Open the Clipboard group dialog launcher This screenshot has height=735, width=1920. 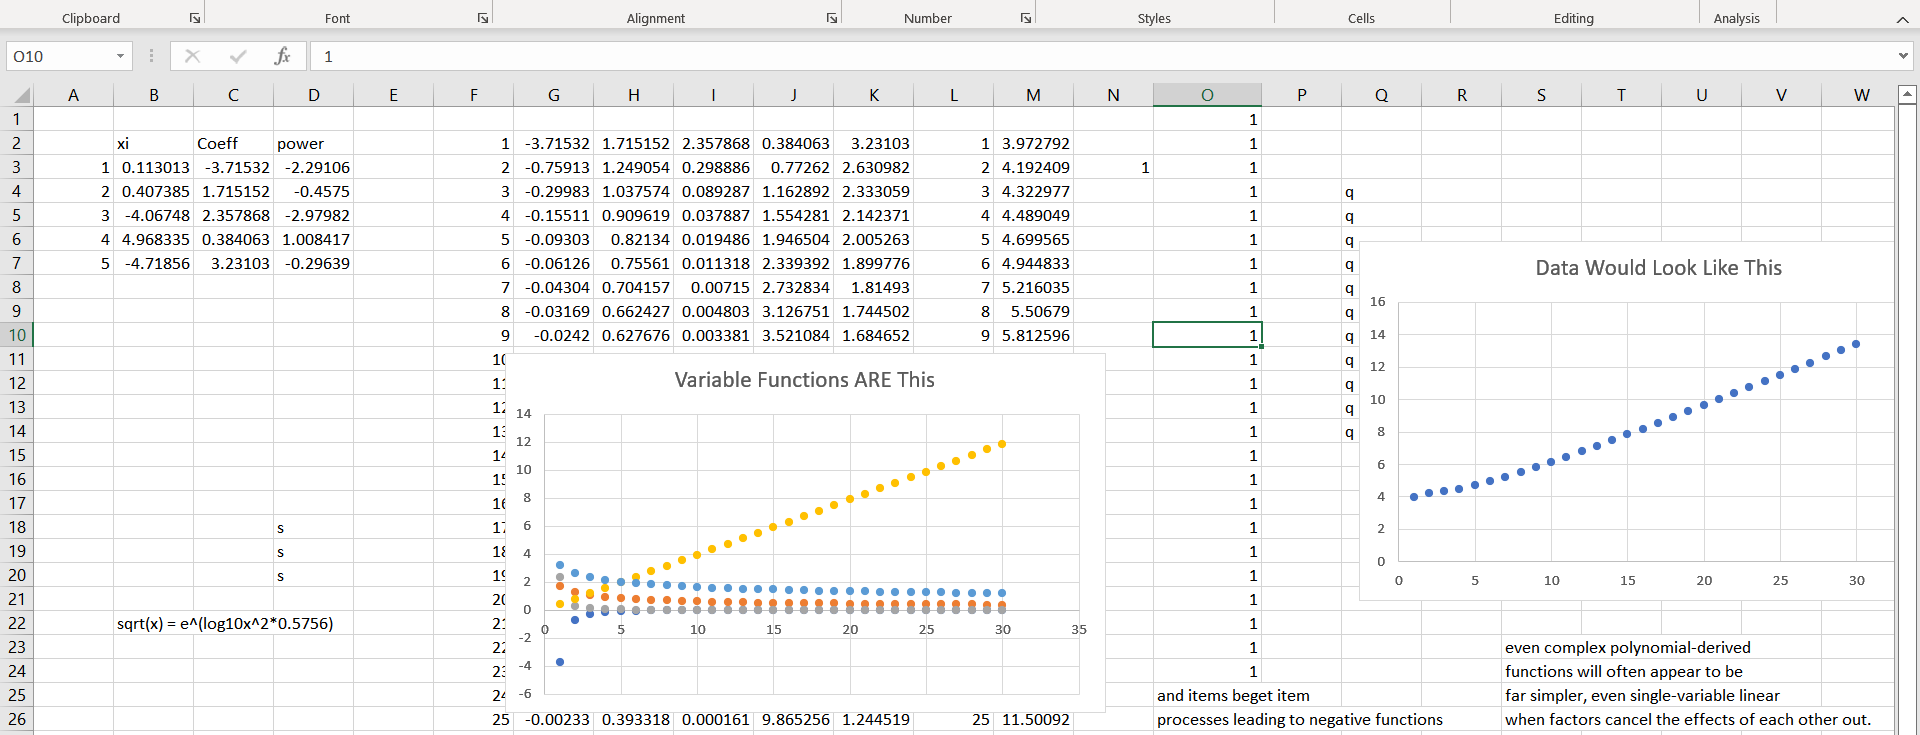pyautogui.click(x=195, y=18)
